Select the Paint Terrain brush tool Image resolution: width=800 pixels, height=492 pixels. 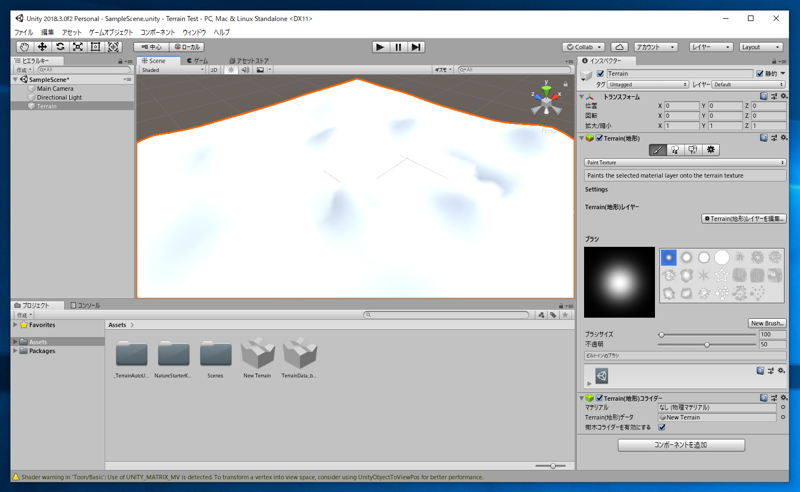(x=658, y=150)
